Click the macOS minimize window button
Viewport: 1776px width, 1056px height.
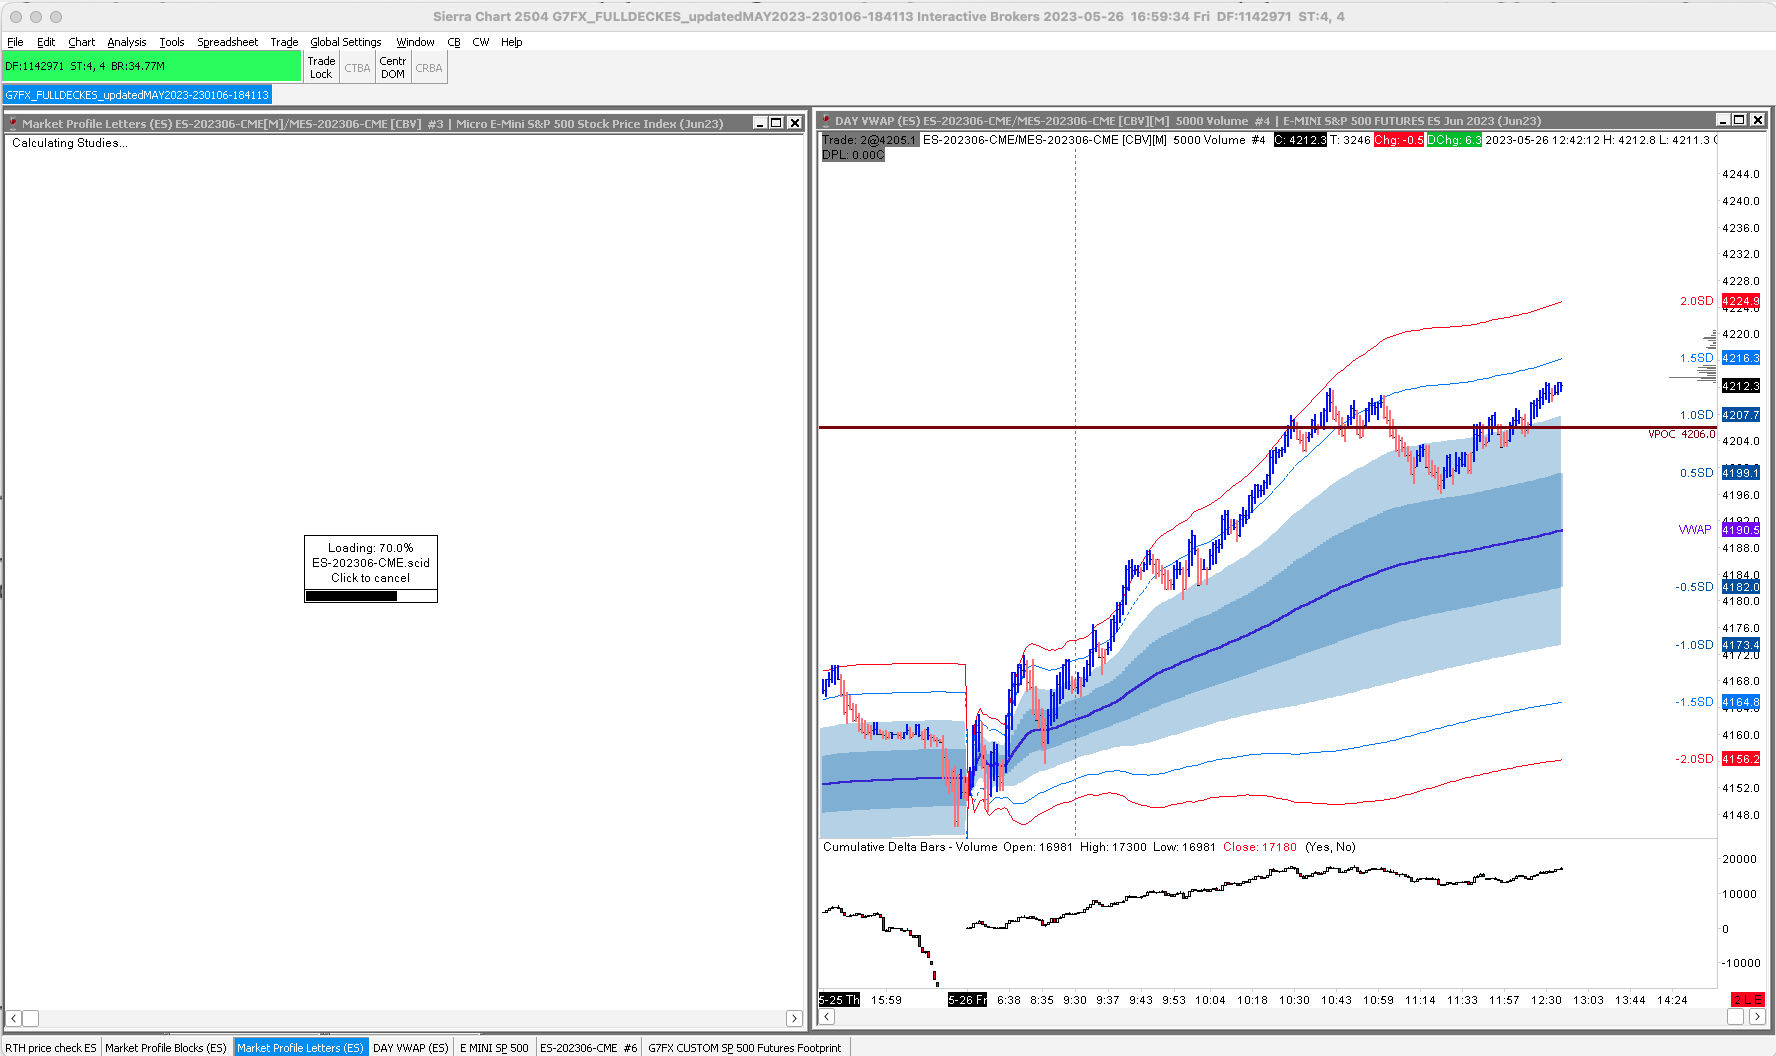pos(36,17)
